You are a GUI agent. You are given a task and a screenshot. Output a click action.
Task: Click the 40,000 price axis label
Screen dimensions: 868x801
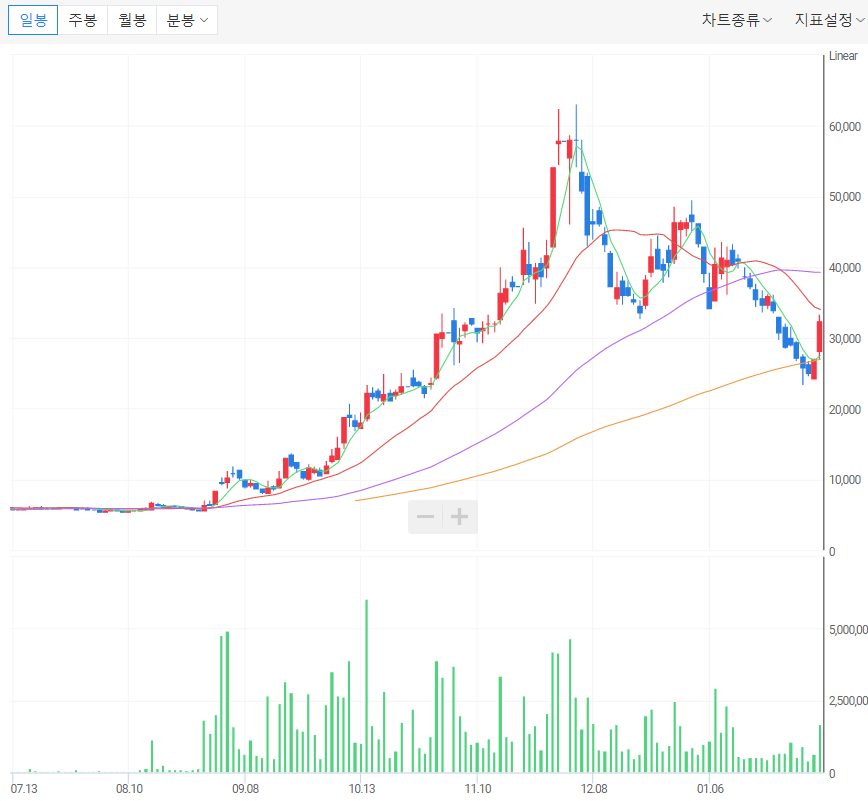click(845, 268)
